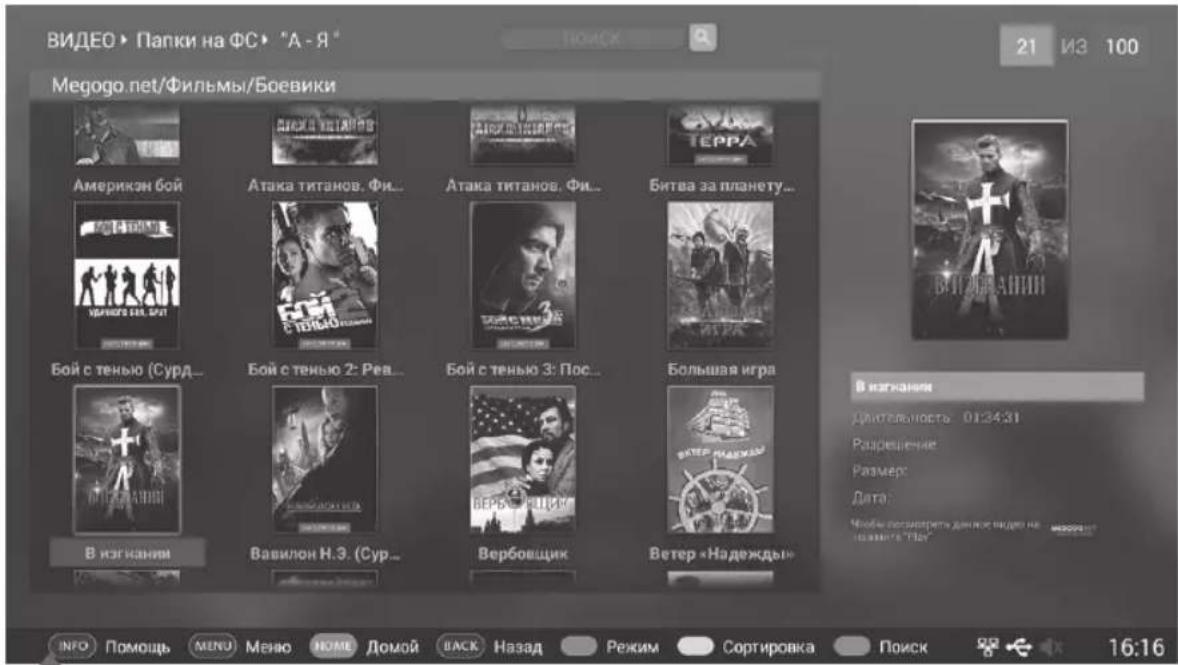This screenshot has width=1178, height=665.
Task: Click the Разрешение info row
Action: (x=894, y=444)
